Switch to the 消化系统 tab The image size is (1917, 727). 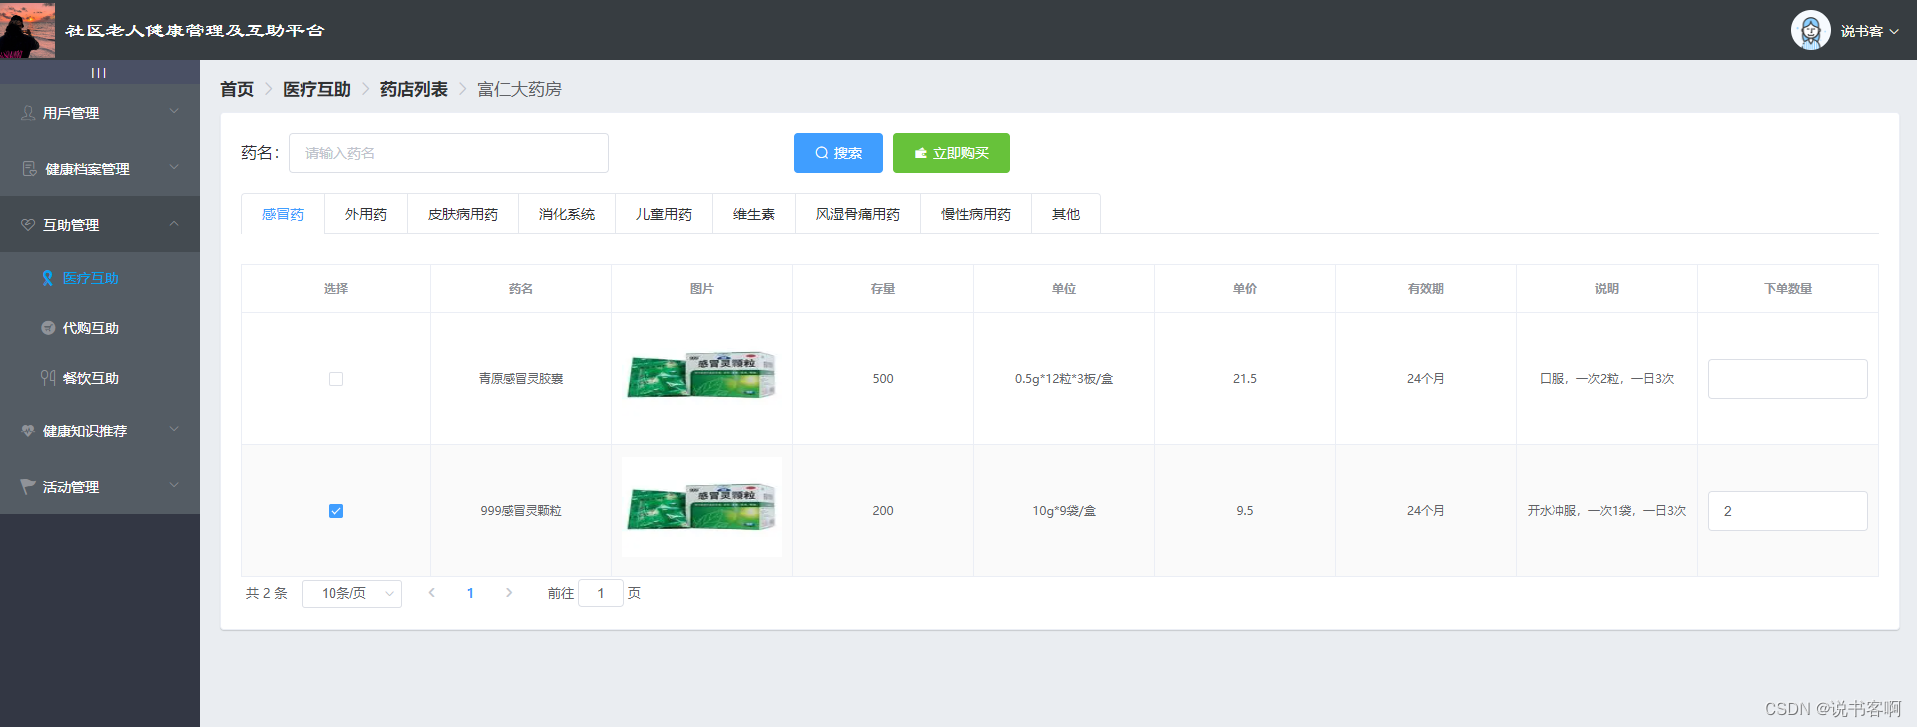567,214
